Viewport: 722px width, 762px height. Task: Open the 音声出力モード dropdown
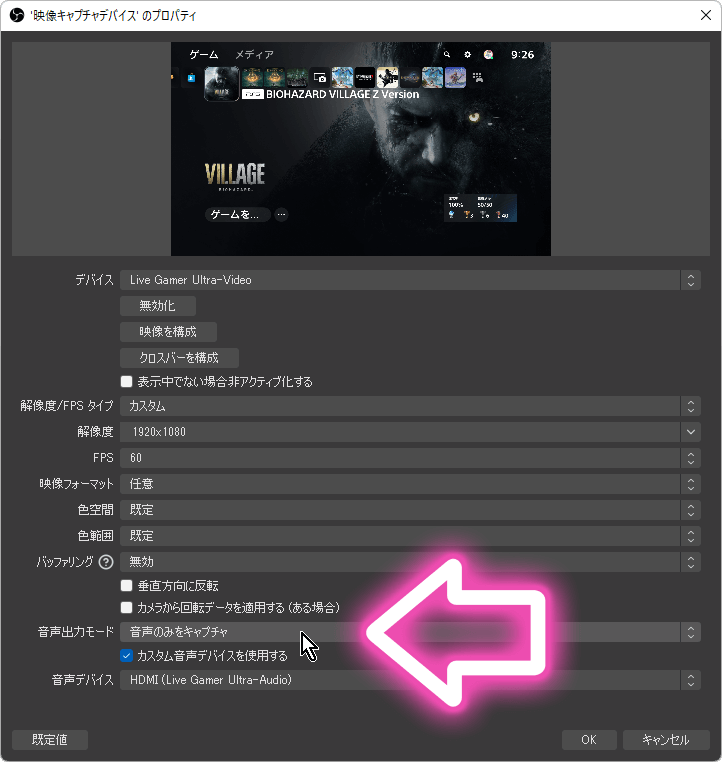coord(410,632)
